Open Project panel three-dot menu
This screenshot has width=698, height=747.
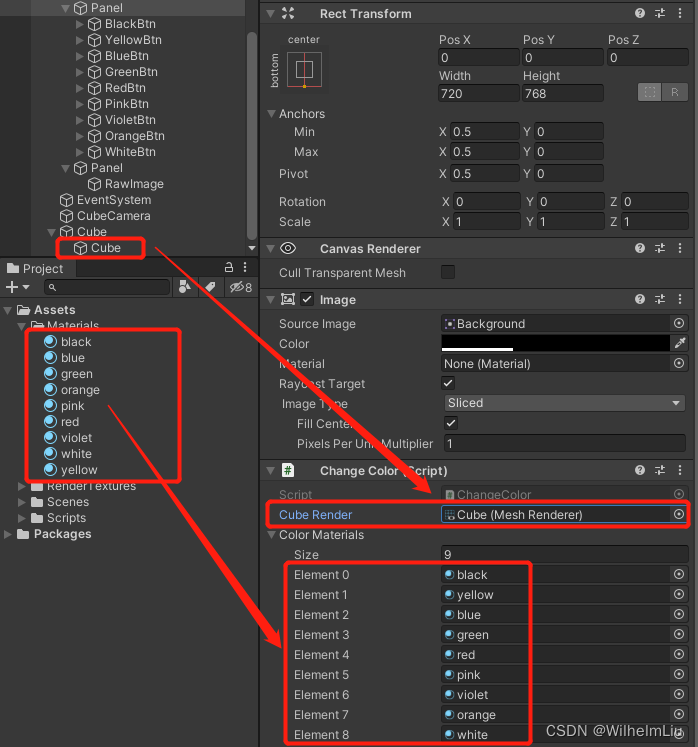coord(245,267)
